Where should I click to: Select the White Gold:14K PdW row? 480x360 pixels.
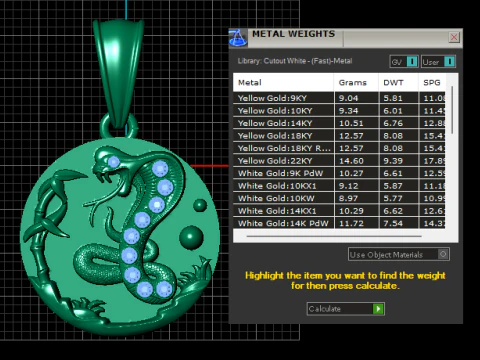[339, 223]
